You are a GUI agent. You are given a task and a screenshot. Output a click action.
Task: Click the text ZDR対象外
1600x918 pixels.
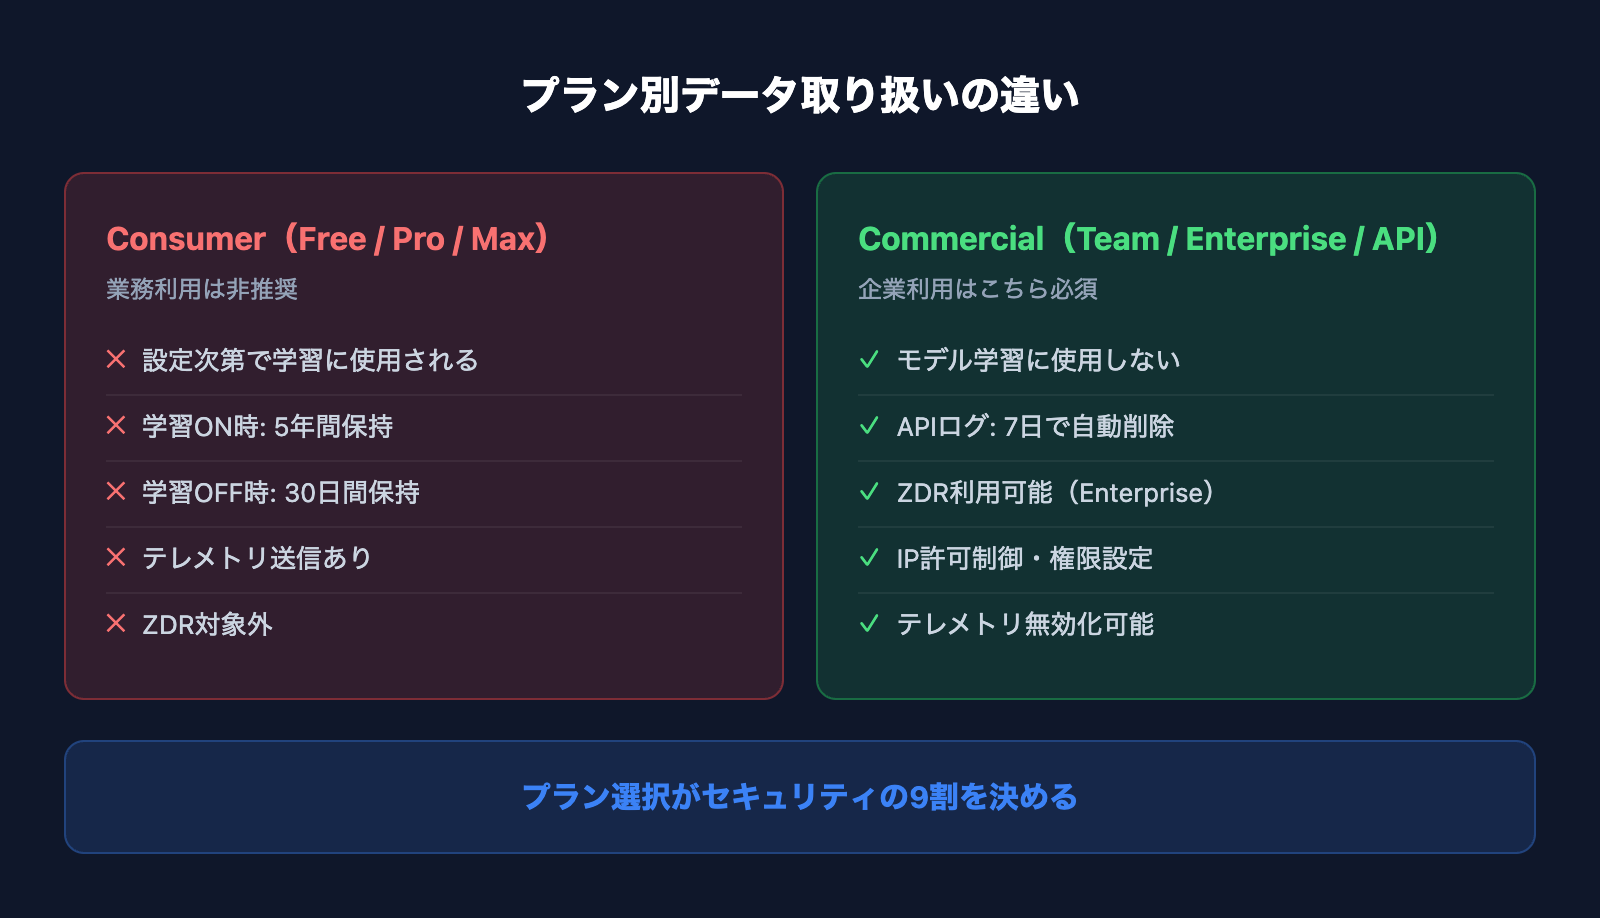coord(207,624)
